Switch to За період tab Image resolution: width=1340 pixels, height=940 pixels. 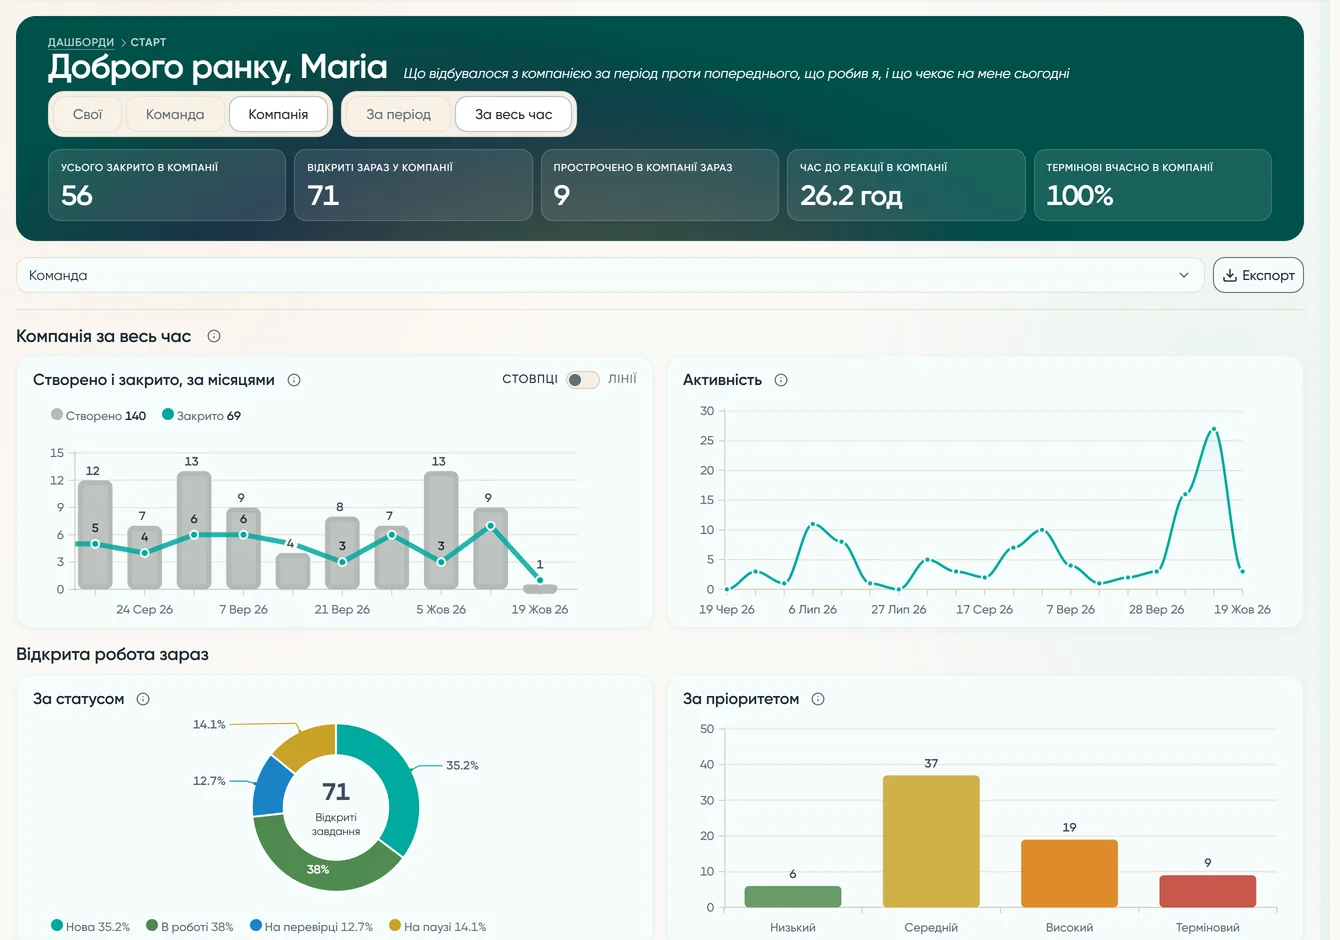click(x=398, y=114)
